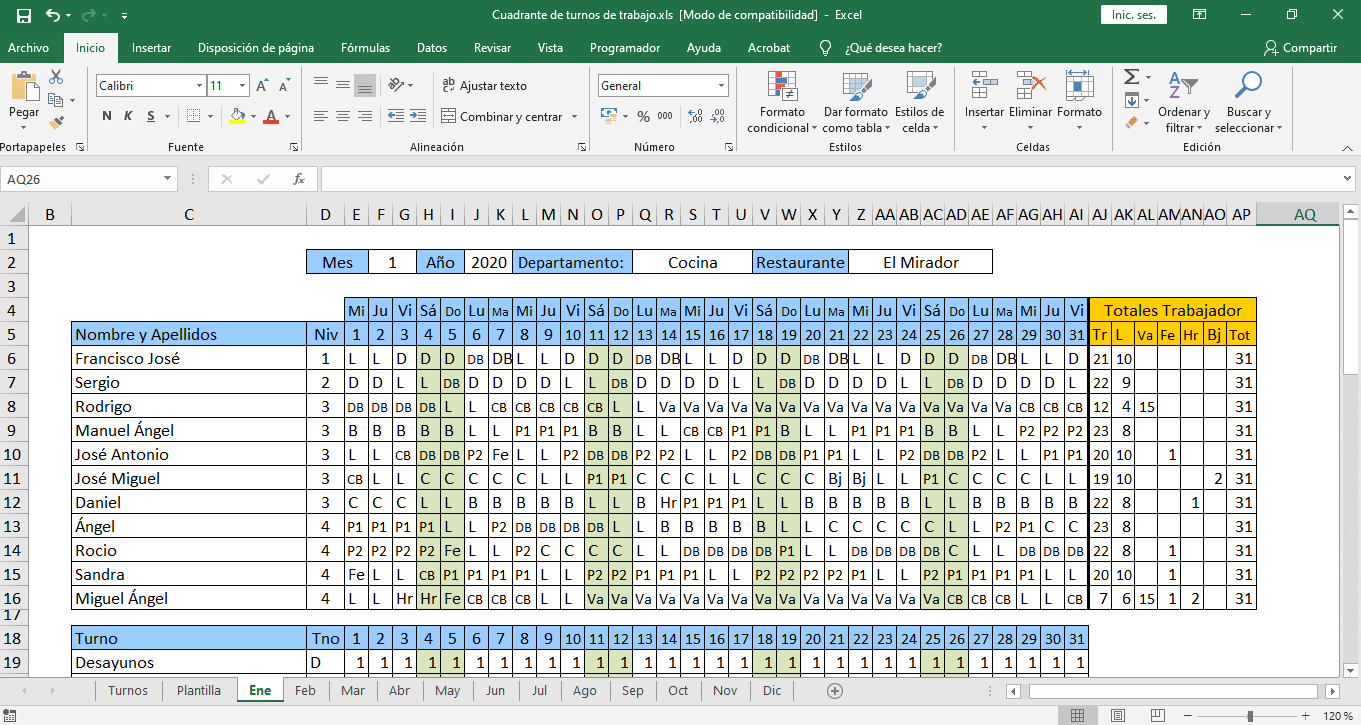Expand the Calibri font name dropdown

[x=199, y=86]
